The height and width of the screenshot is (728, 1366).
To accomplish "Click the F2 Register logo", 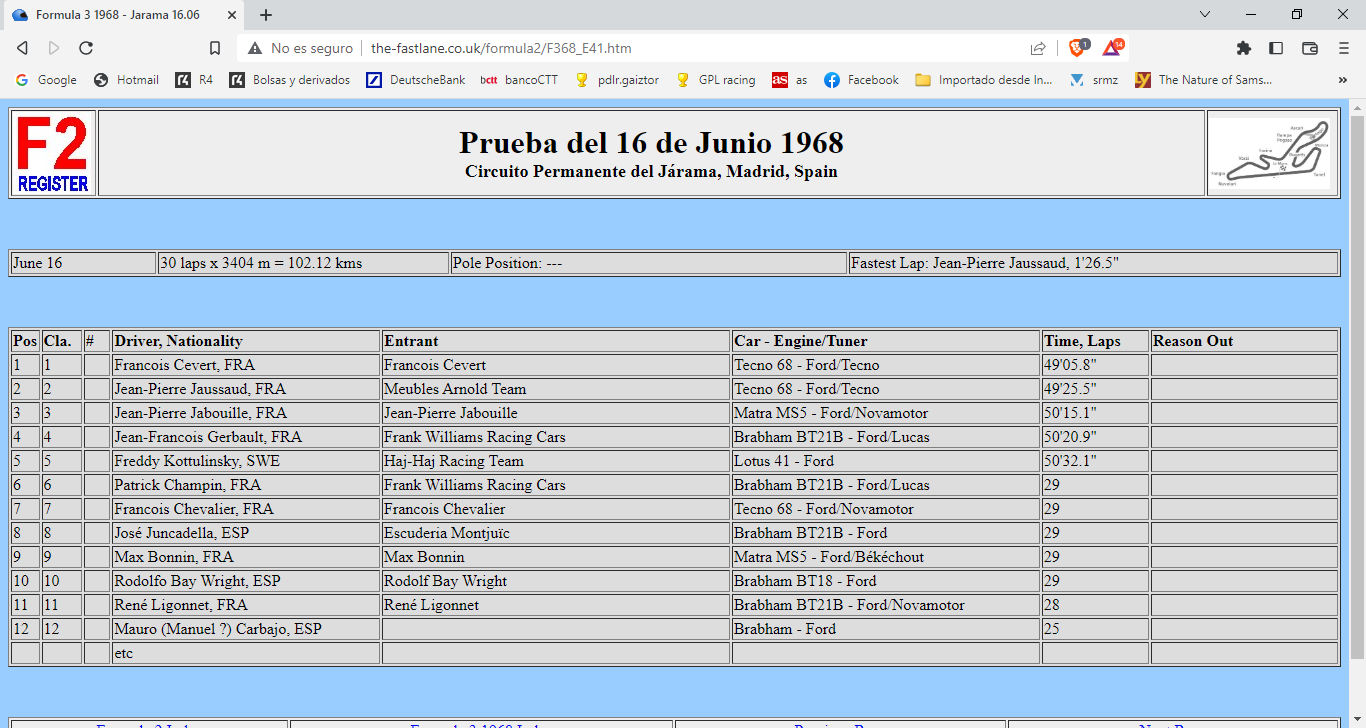I will pos(53,153).
